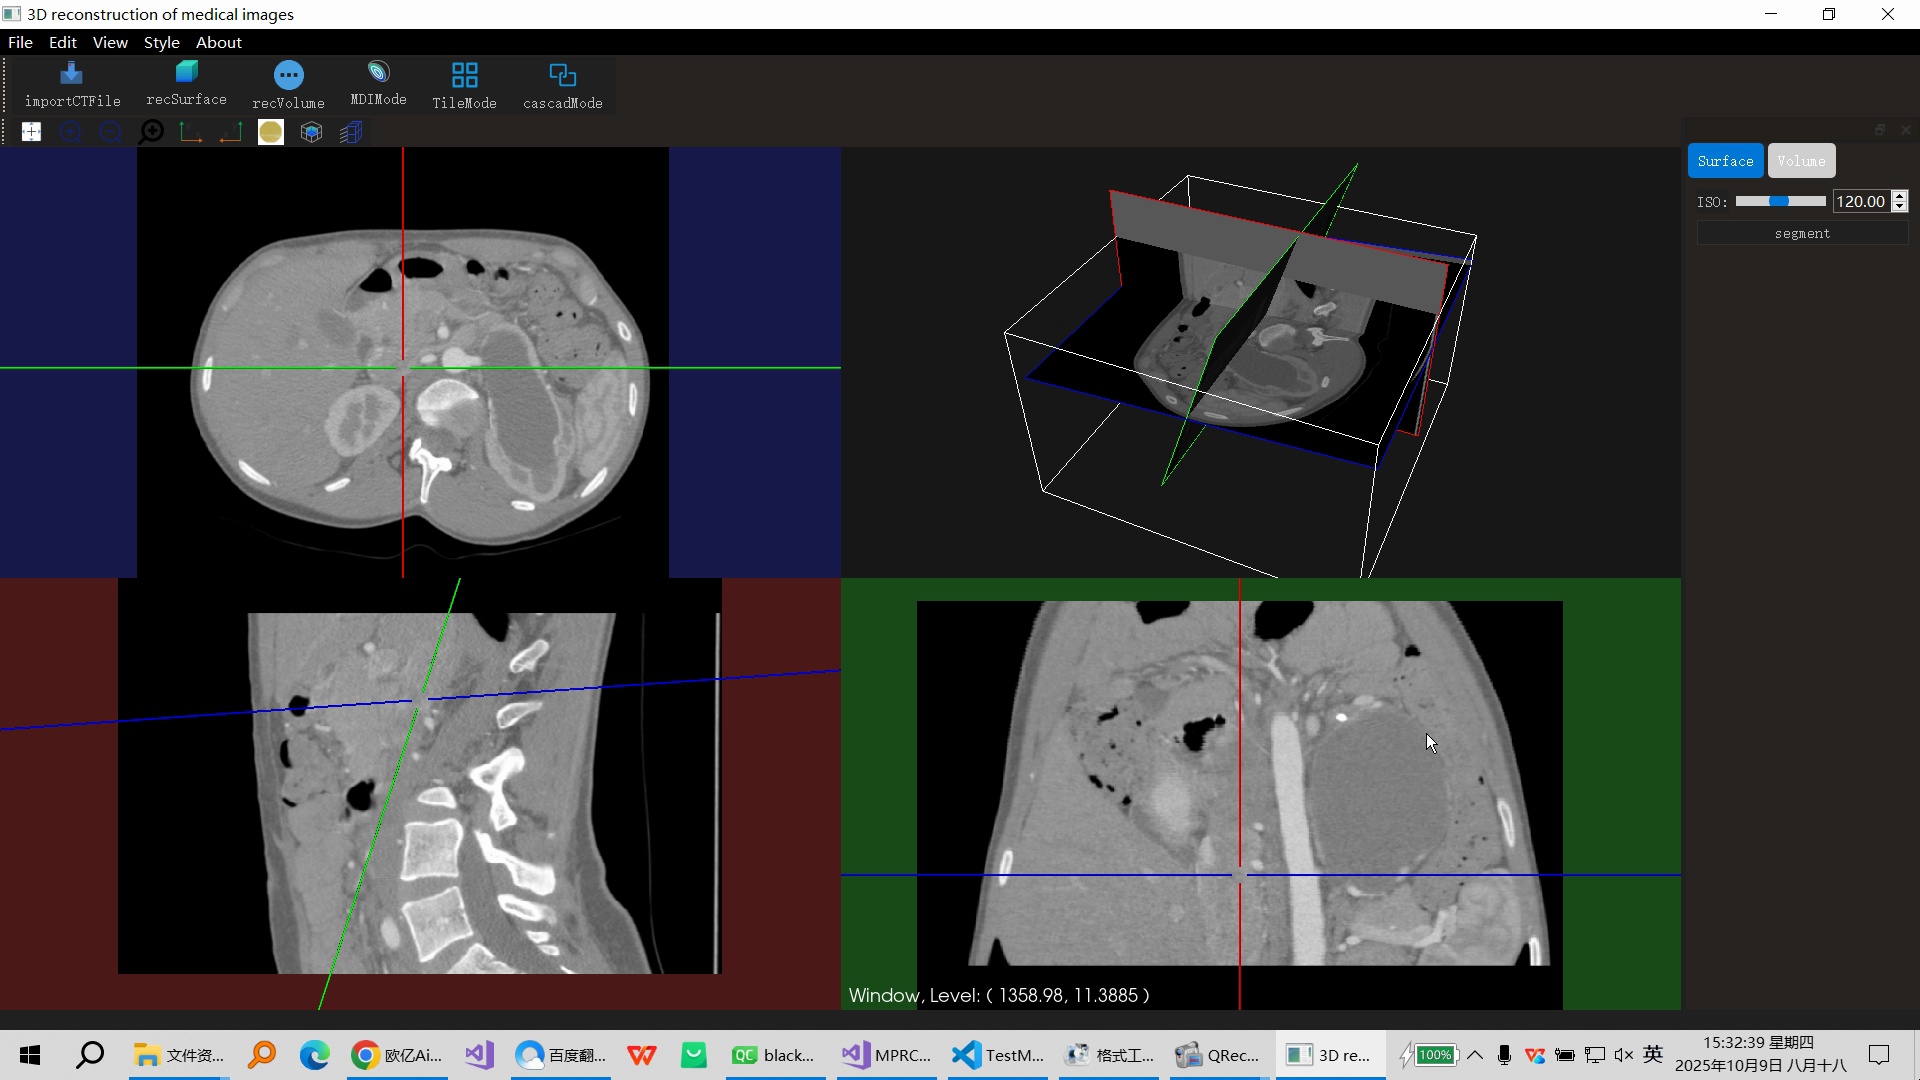The width and height of the screenshot is (1920, 1080).
Task: Launch recVolume volume rendering
Action: [288, 85]
